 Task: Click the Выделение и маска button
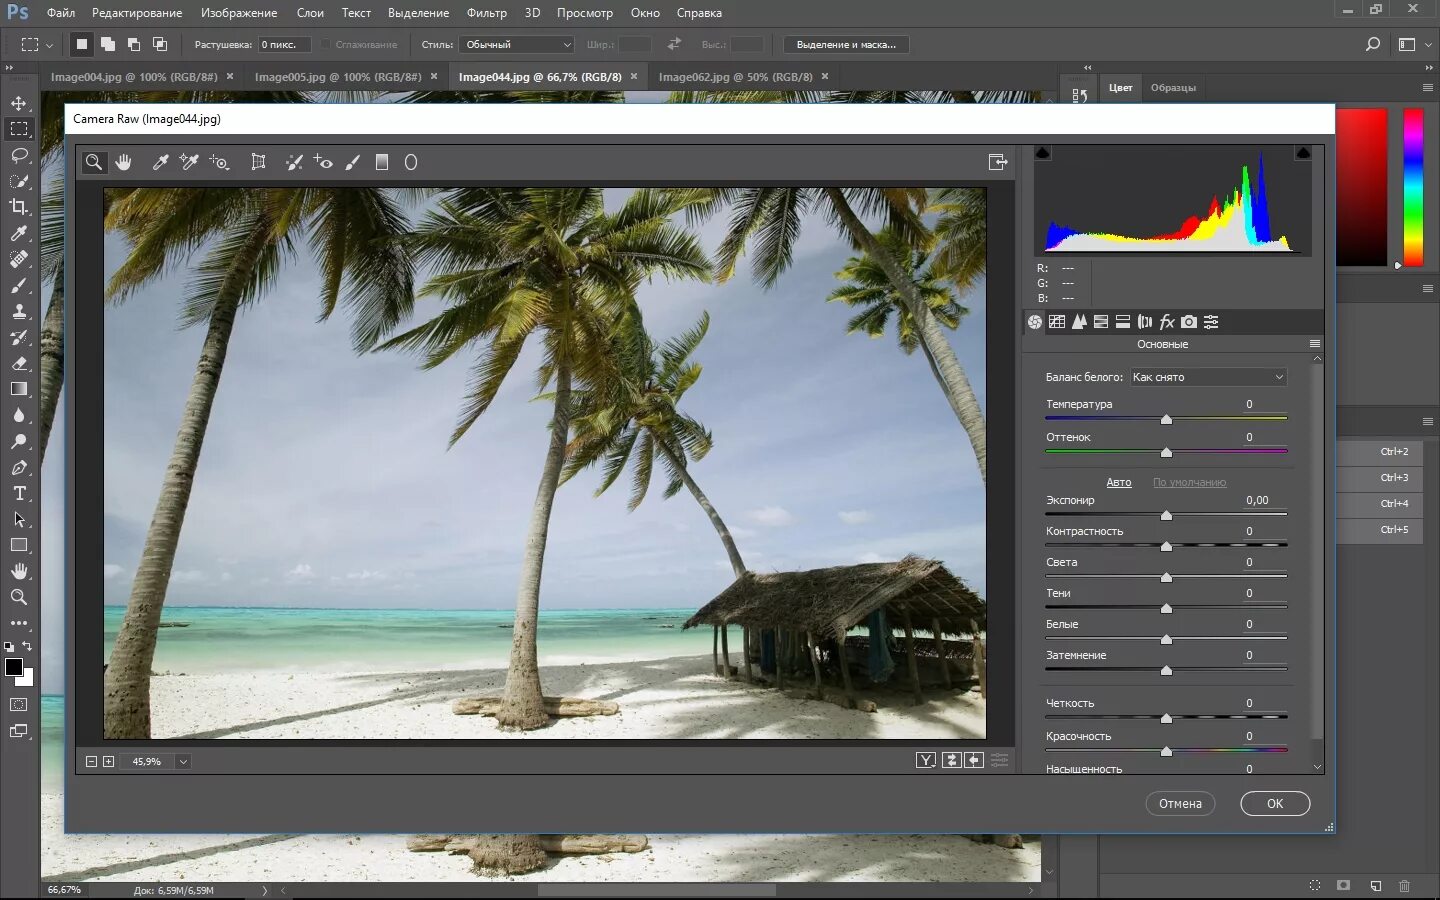coord(846,45)
